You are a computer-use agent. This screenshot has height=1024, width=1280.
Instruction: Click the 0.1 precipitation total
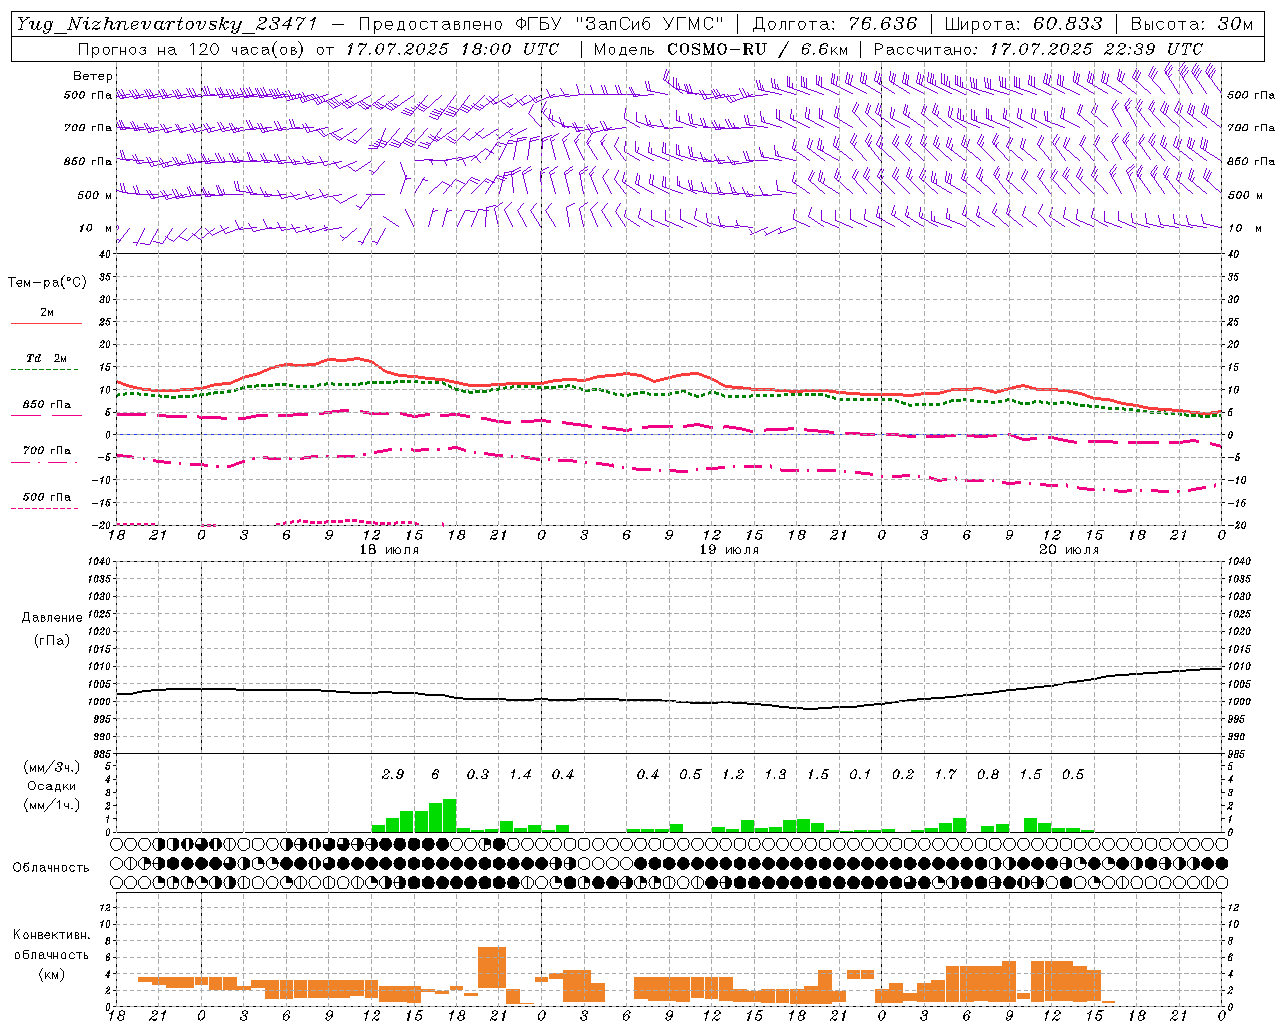click(x=860, y=774)
